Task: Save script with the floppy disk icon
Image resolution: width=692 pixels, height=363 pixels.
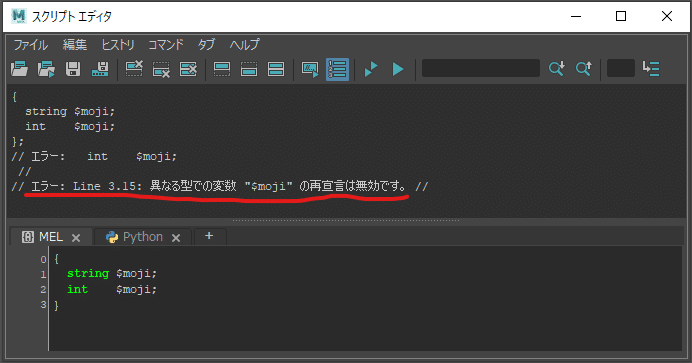Action: click(73, 69)
